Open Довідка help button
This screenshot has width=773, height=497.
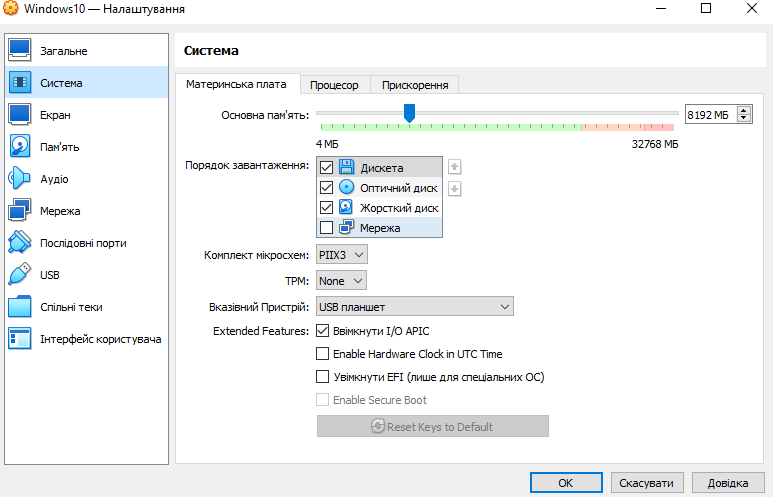[728, 483]
